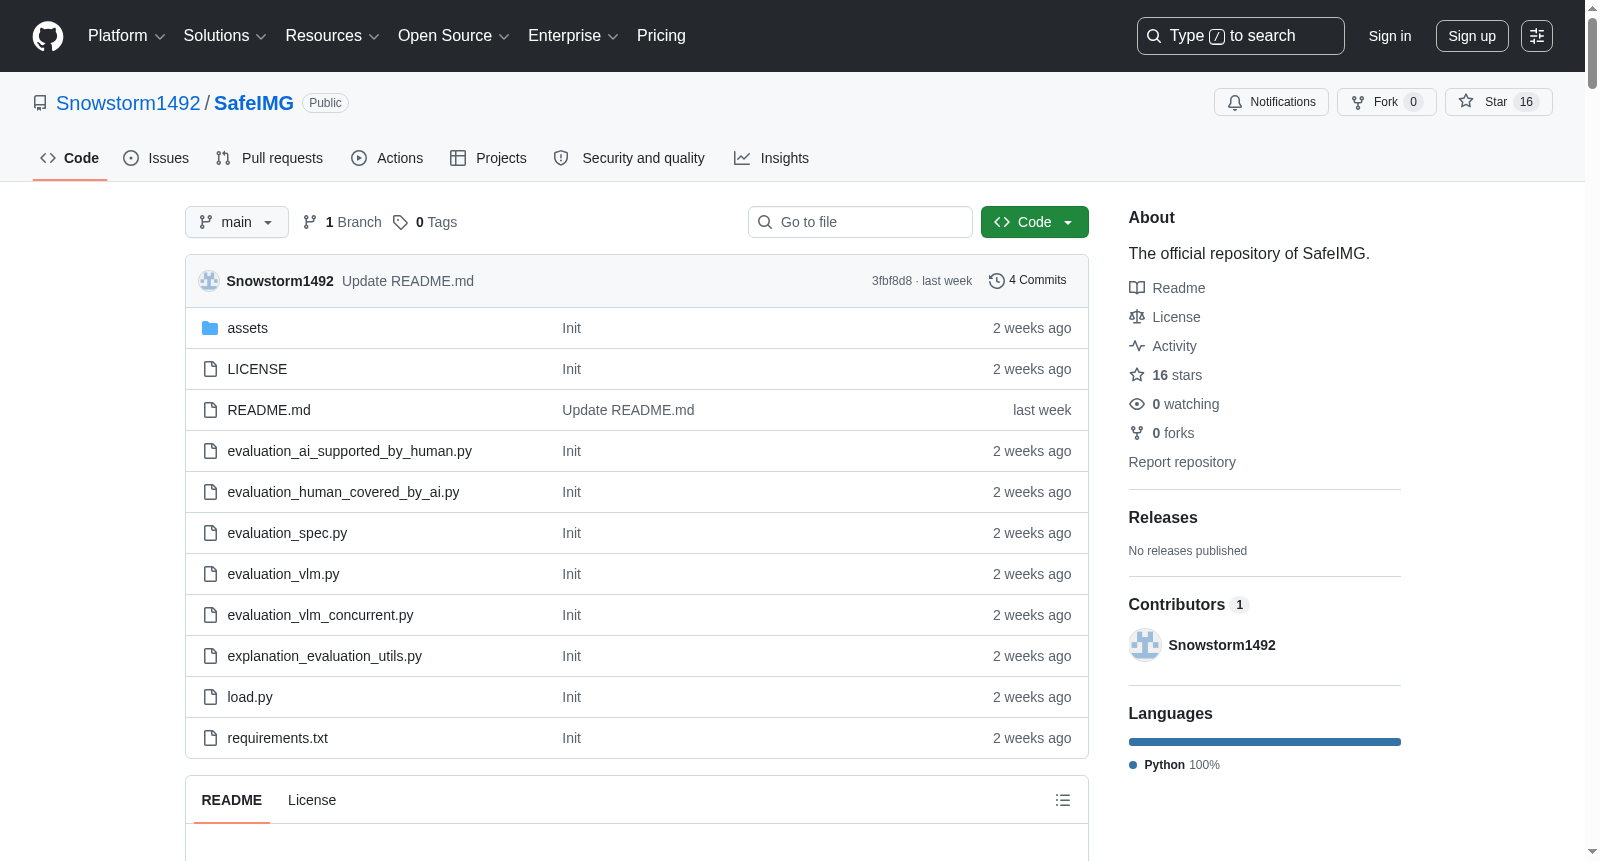Image resolution: width=1600 pixels, height=861 pixels.
Task: Open the green Code dropdown
Action: 1035,222
